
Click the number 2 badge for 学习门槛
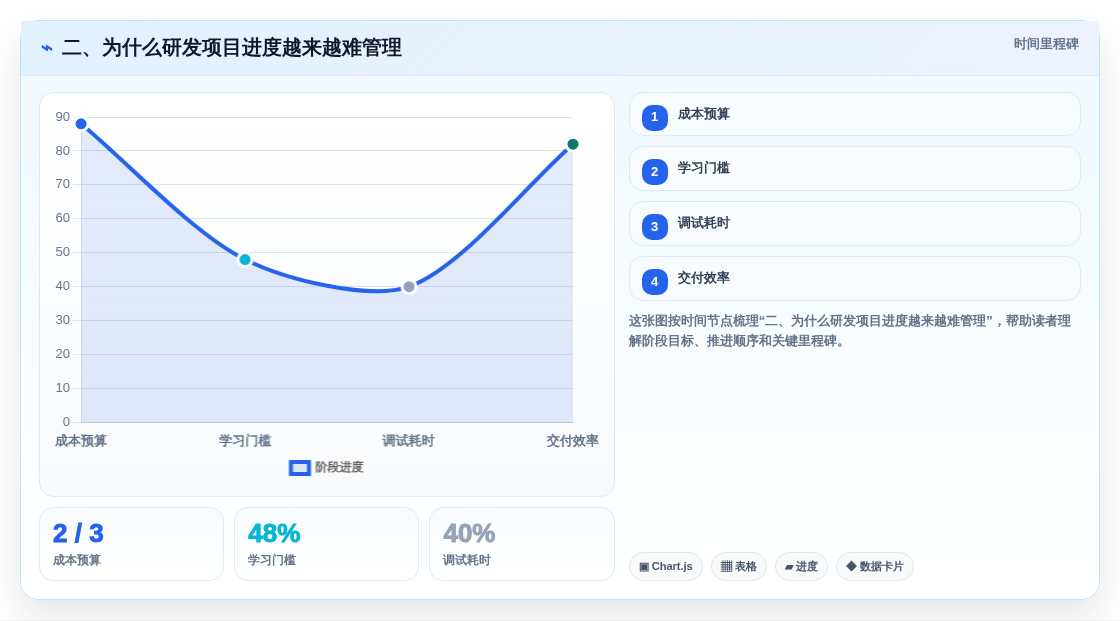654,172
